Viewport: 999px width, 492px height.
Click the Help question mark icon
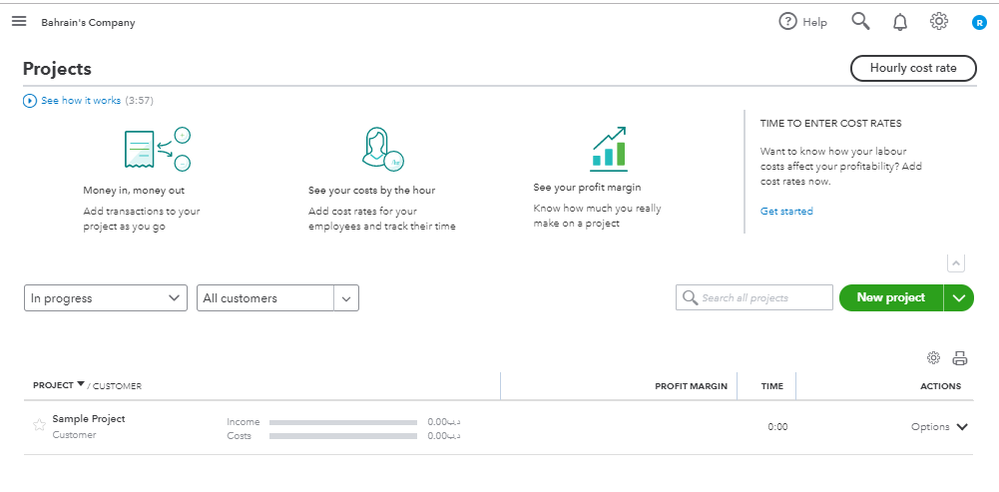[x=788, y=22]
